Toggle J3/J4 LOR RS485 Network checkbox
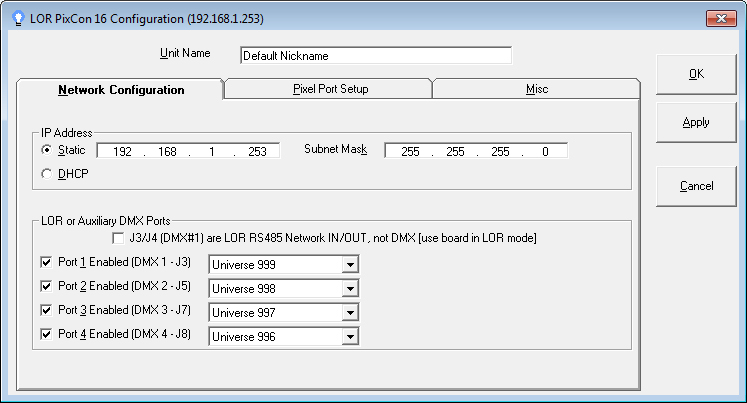The height and width of the screenshot is (403, 747). click(x=116, y=238)
